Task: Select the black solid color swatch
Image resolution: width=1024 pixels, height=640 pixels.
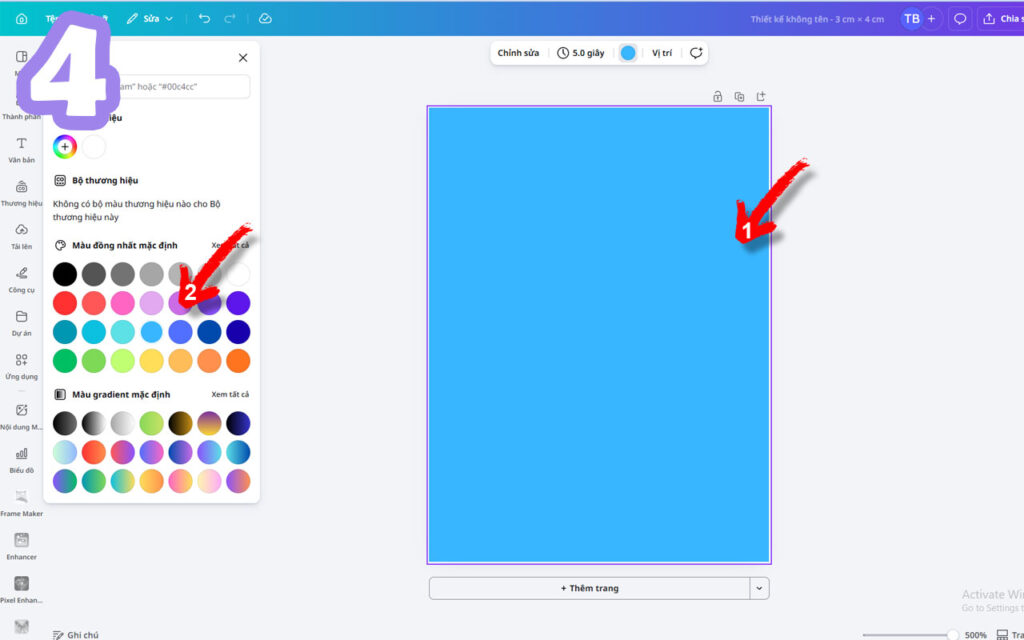Action: 65,274
